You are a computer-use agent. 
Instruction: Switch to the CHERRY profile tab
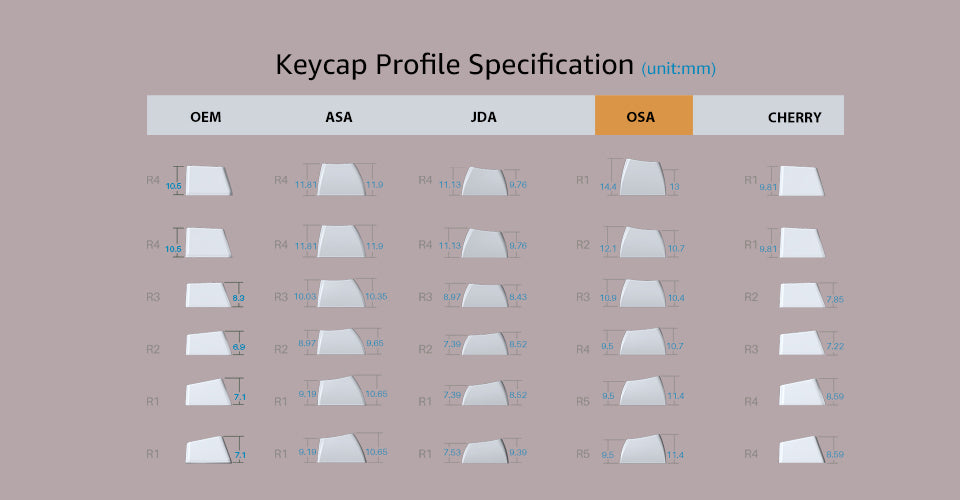coord(794,117)
